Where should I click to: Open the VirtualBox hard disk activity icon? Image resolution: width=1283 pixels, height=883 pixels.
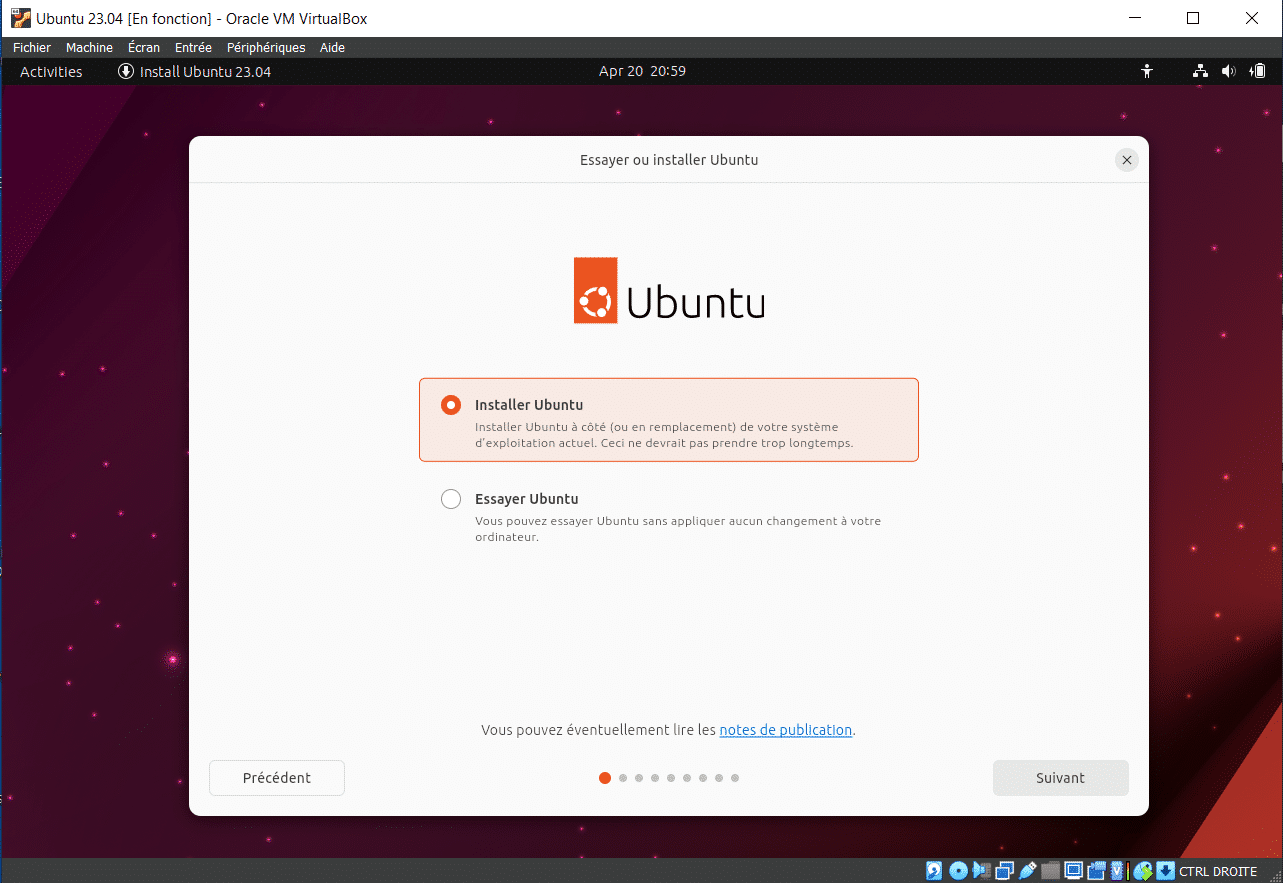click(934, 870)
